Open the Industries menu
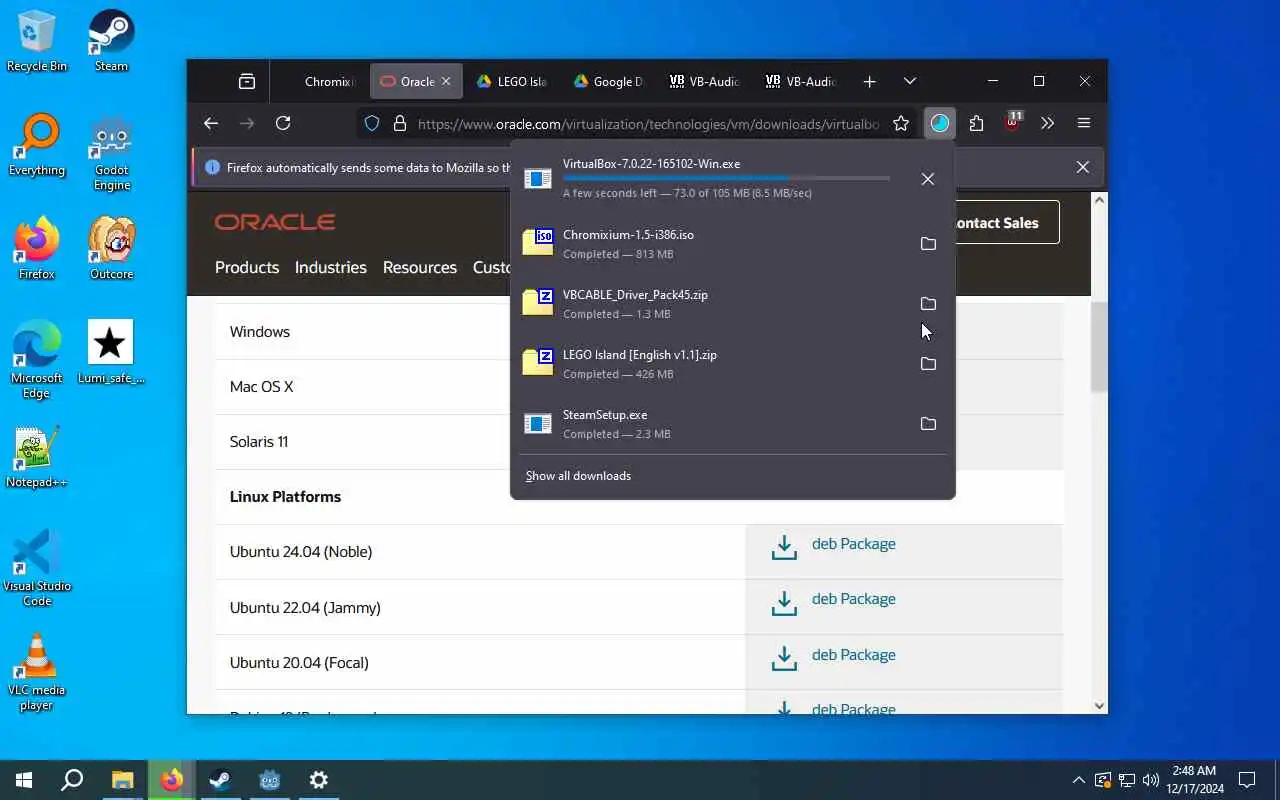 330,268
